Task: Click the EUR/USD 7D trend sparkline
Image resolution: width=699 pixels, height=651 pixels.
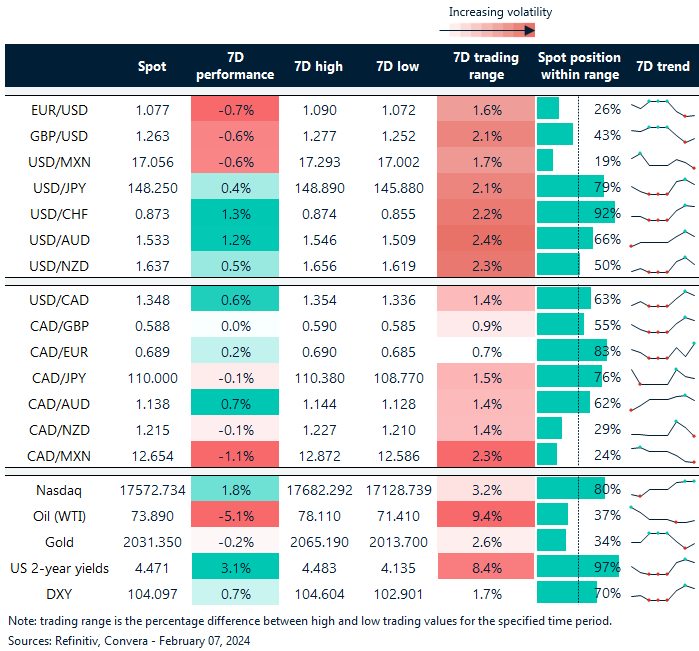Action: click(660, 108)
